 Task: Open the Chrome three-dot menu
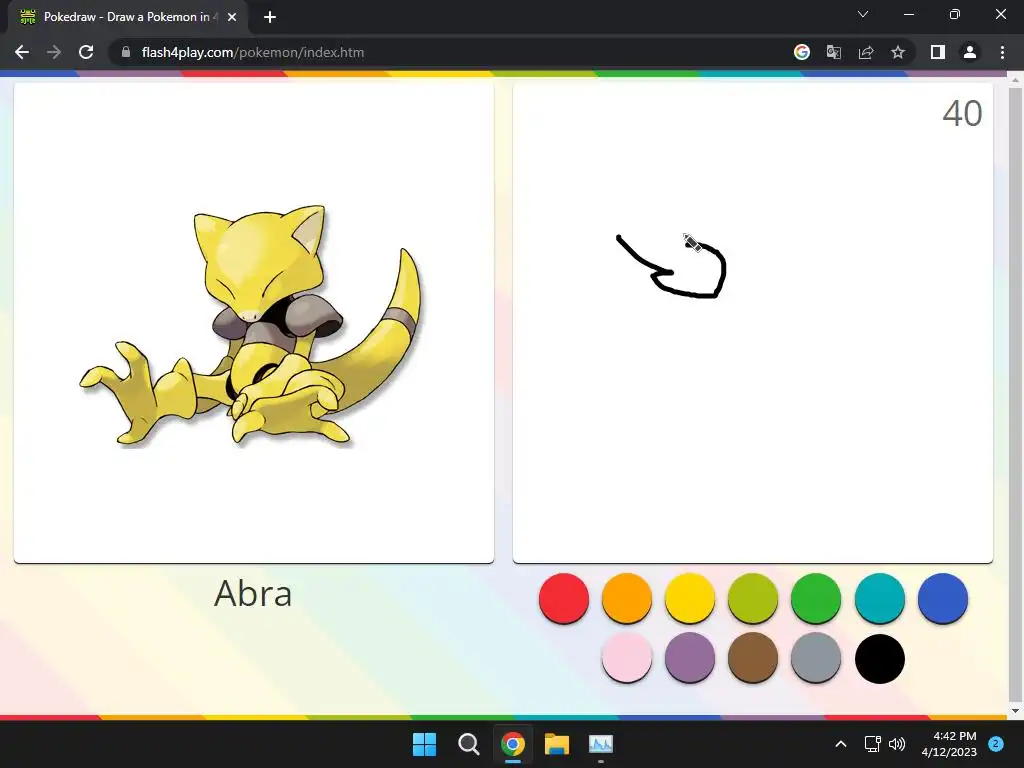coord(1002,52)
